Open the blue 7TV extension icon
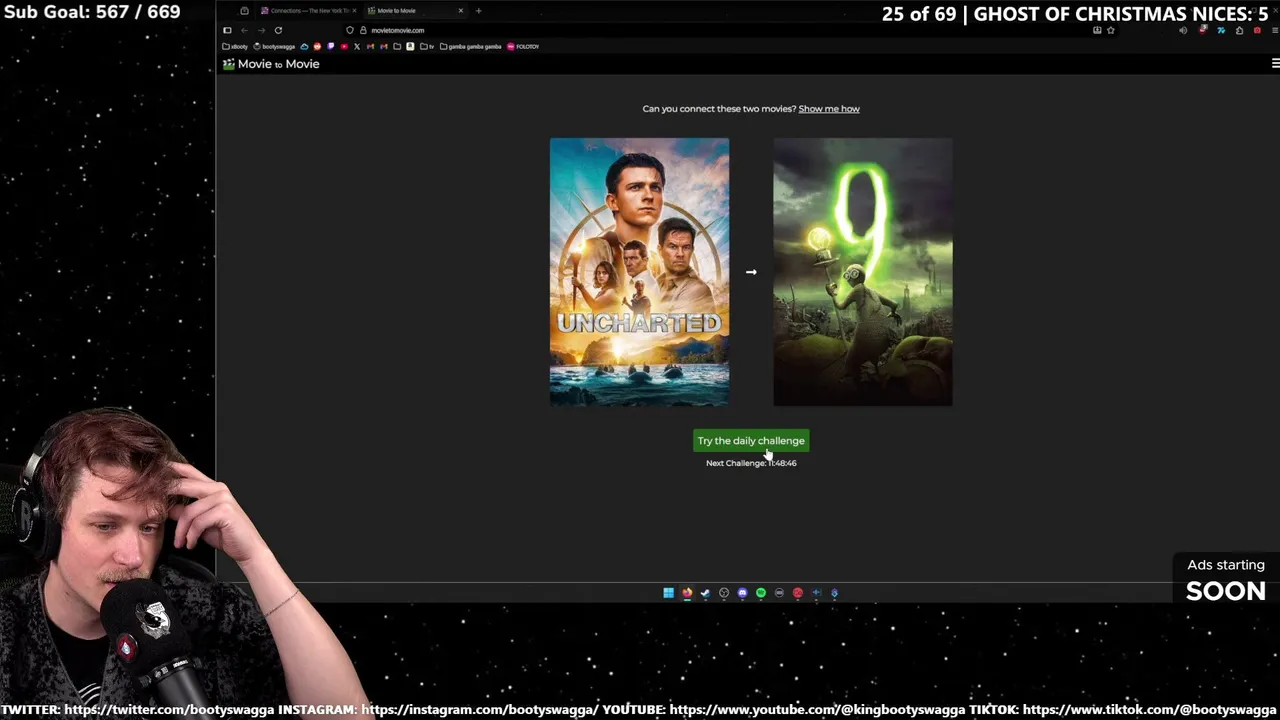 1221,30
